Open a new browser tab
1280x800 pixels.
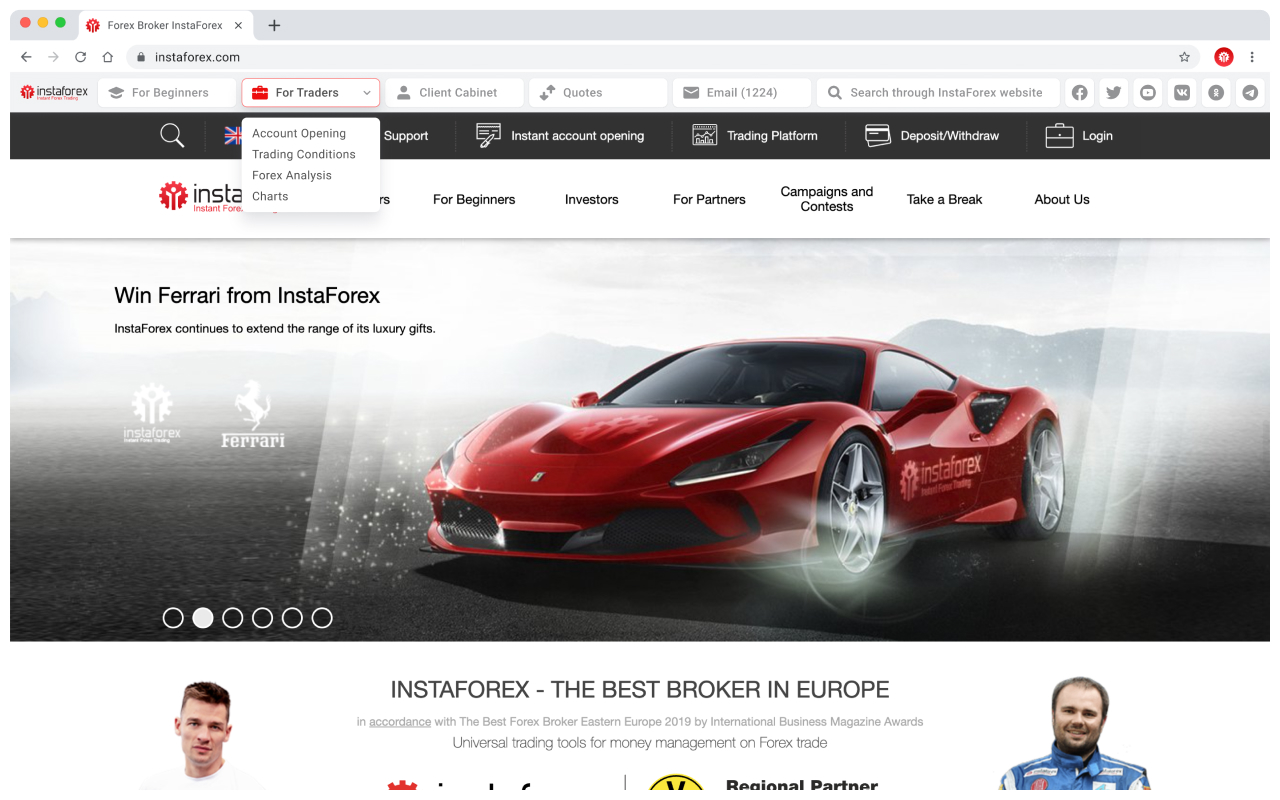274,25
